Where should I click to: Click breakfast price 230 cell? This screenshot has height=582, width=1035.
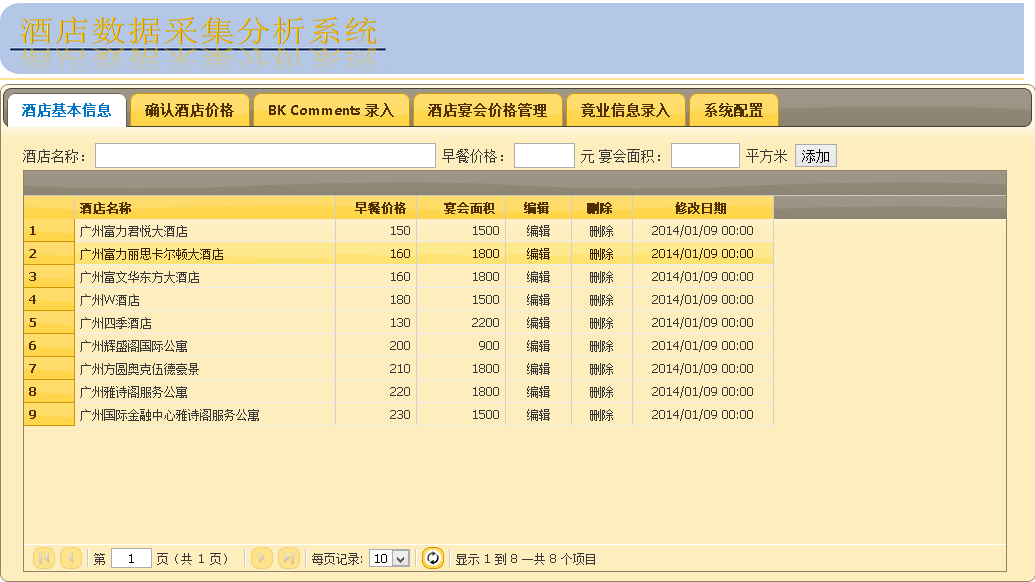pyautogui.click(x=376, y=415)
